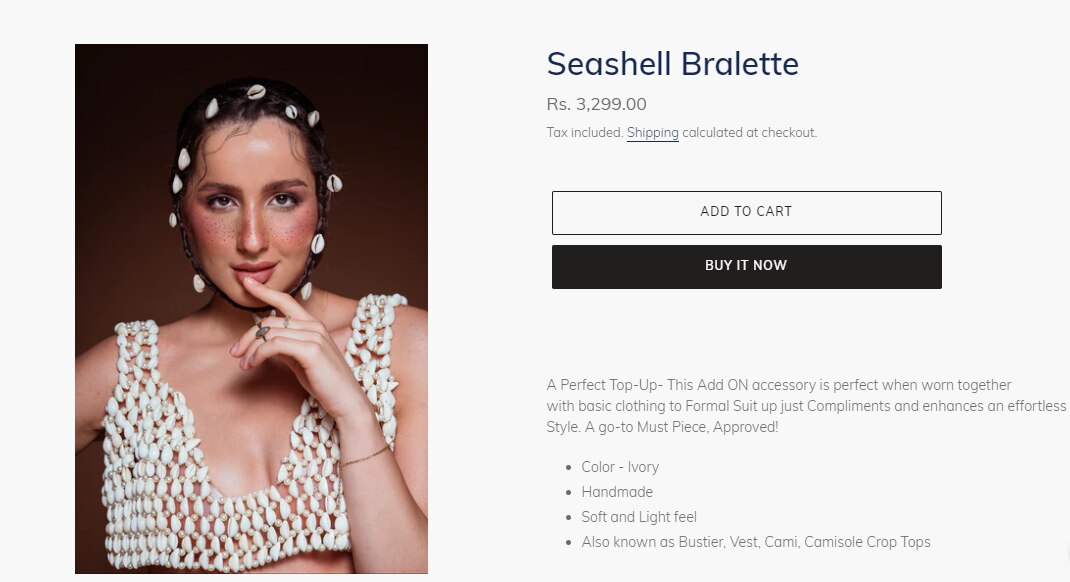Click the bullet dot before 'Color - Ivory'
Viewport: 1070px width, 582px height.
(x=568, y=468)
